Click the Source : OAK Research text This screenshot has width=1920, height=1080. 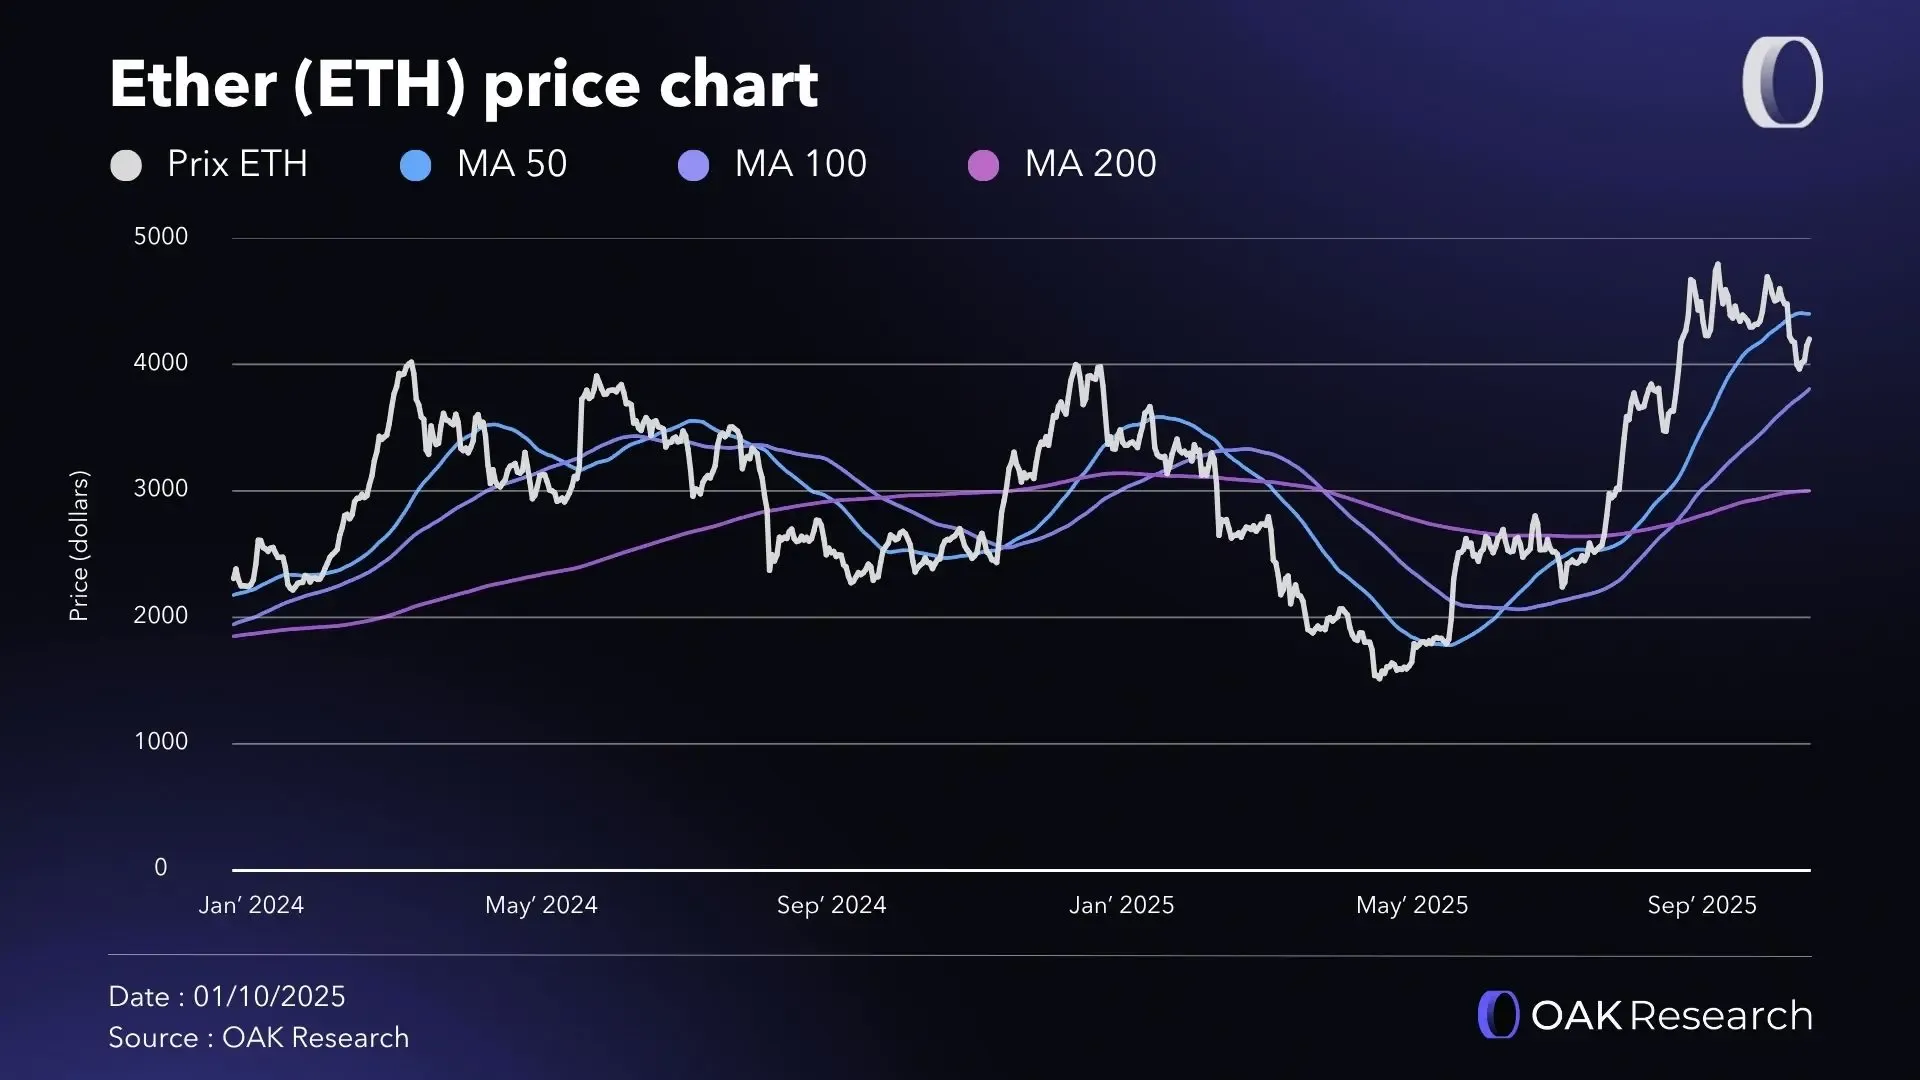259,1038
